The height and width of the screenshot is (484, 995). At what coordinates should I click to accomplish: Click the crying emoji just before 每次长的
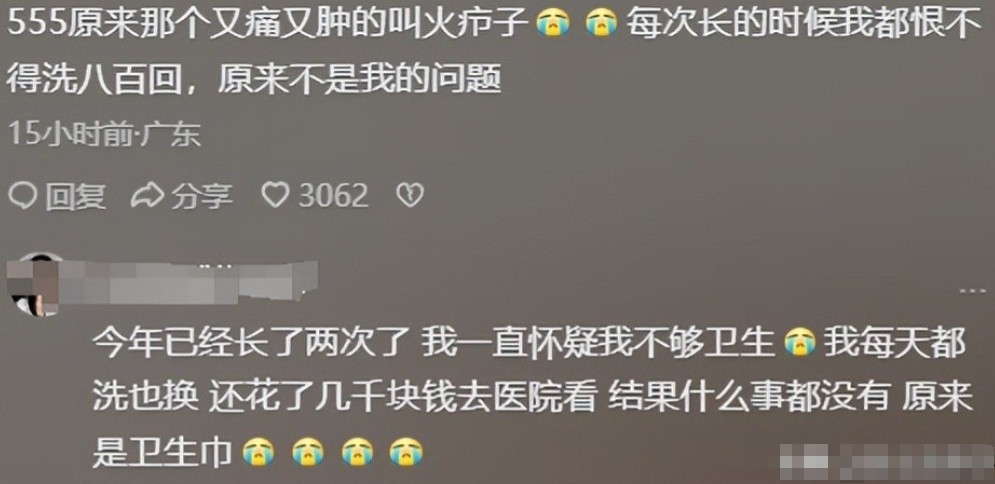pos(602,25)
